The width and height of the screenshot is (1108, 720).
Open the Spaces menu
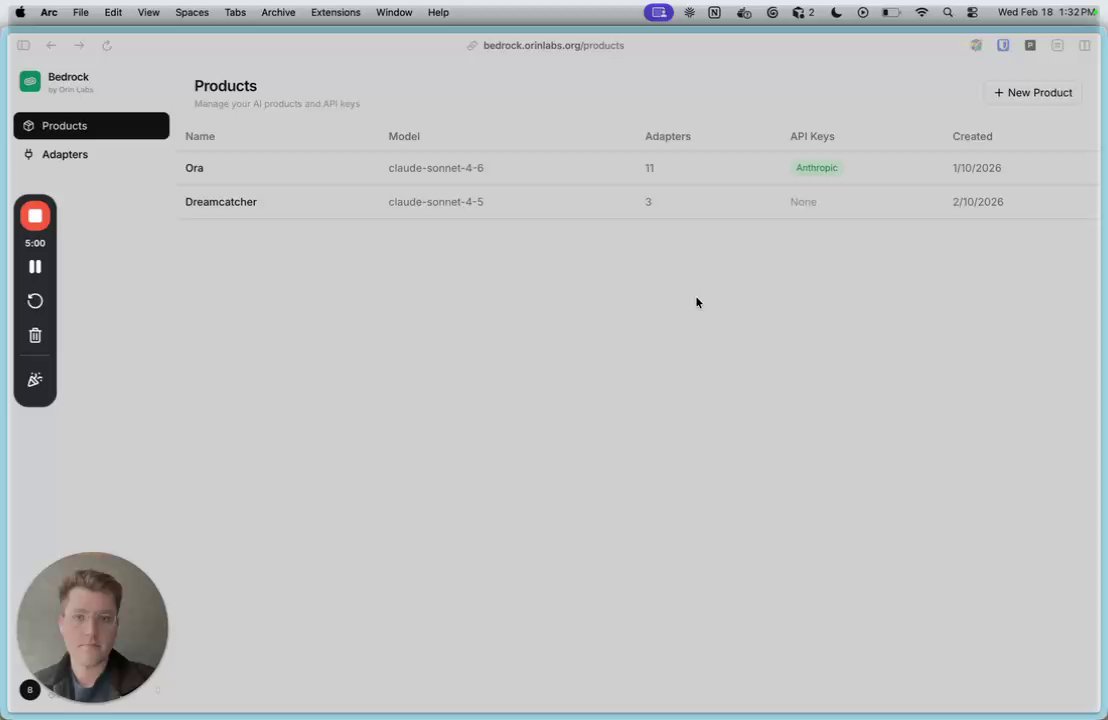click(x=191, y=12)
